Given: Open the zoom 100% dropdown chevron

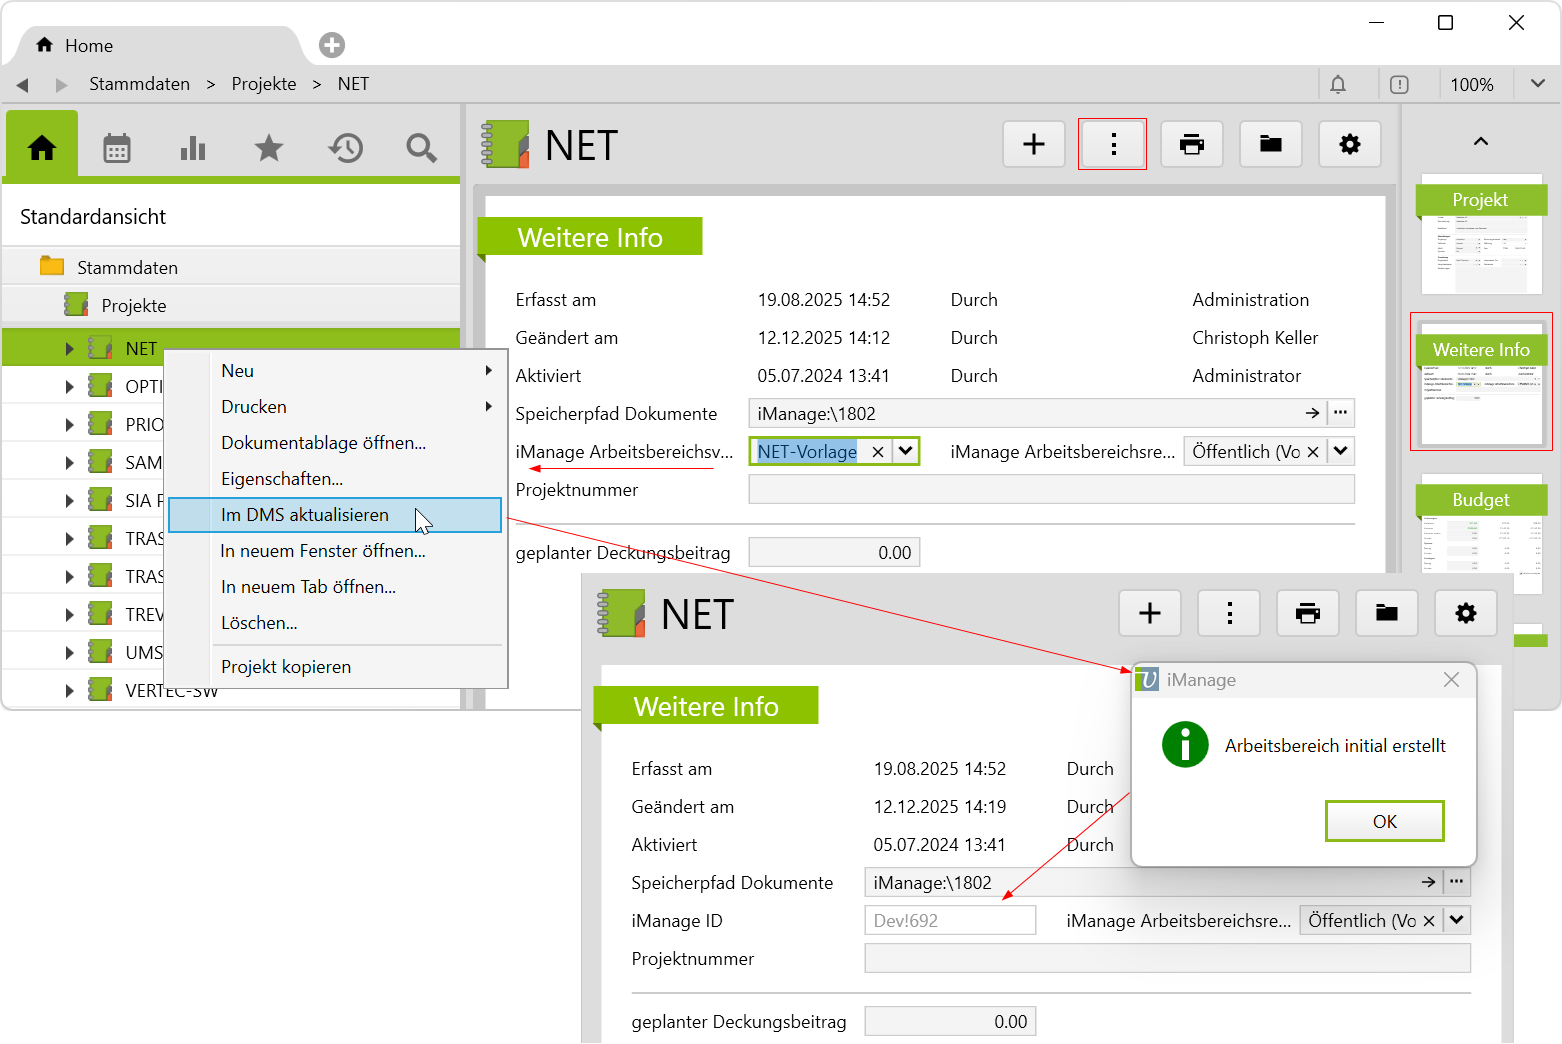Looking at the screenshot, I should point(1537,84).
